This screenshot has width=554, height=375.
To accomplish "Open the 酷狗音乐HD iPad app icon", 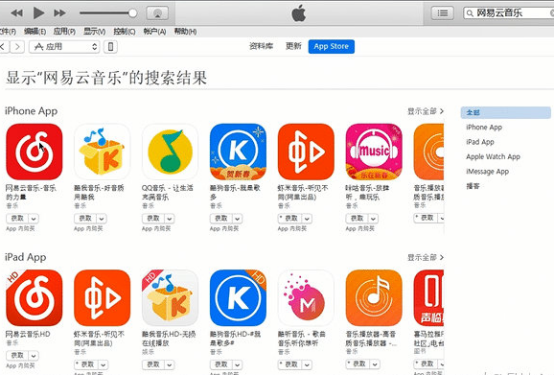I will coord(238,298).
